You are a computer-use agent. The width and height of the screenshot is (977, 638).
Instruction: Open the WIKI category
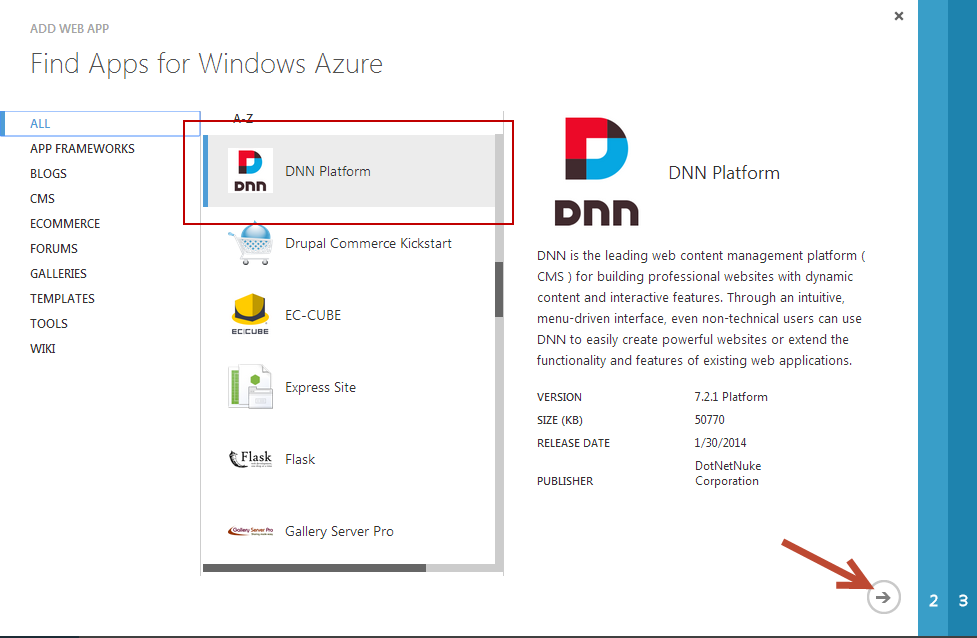coord(42,348)
